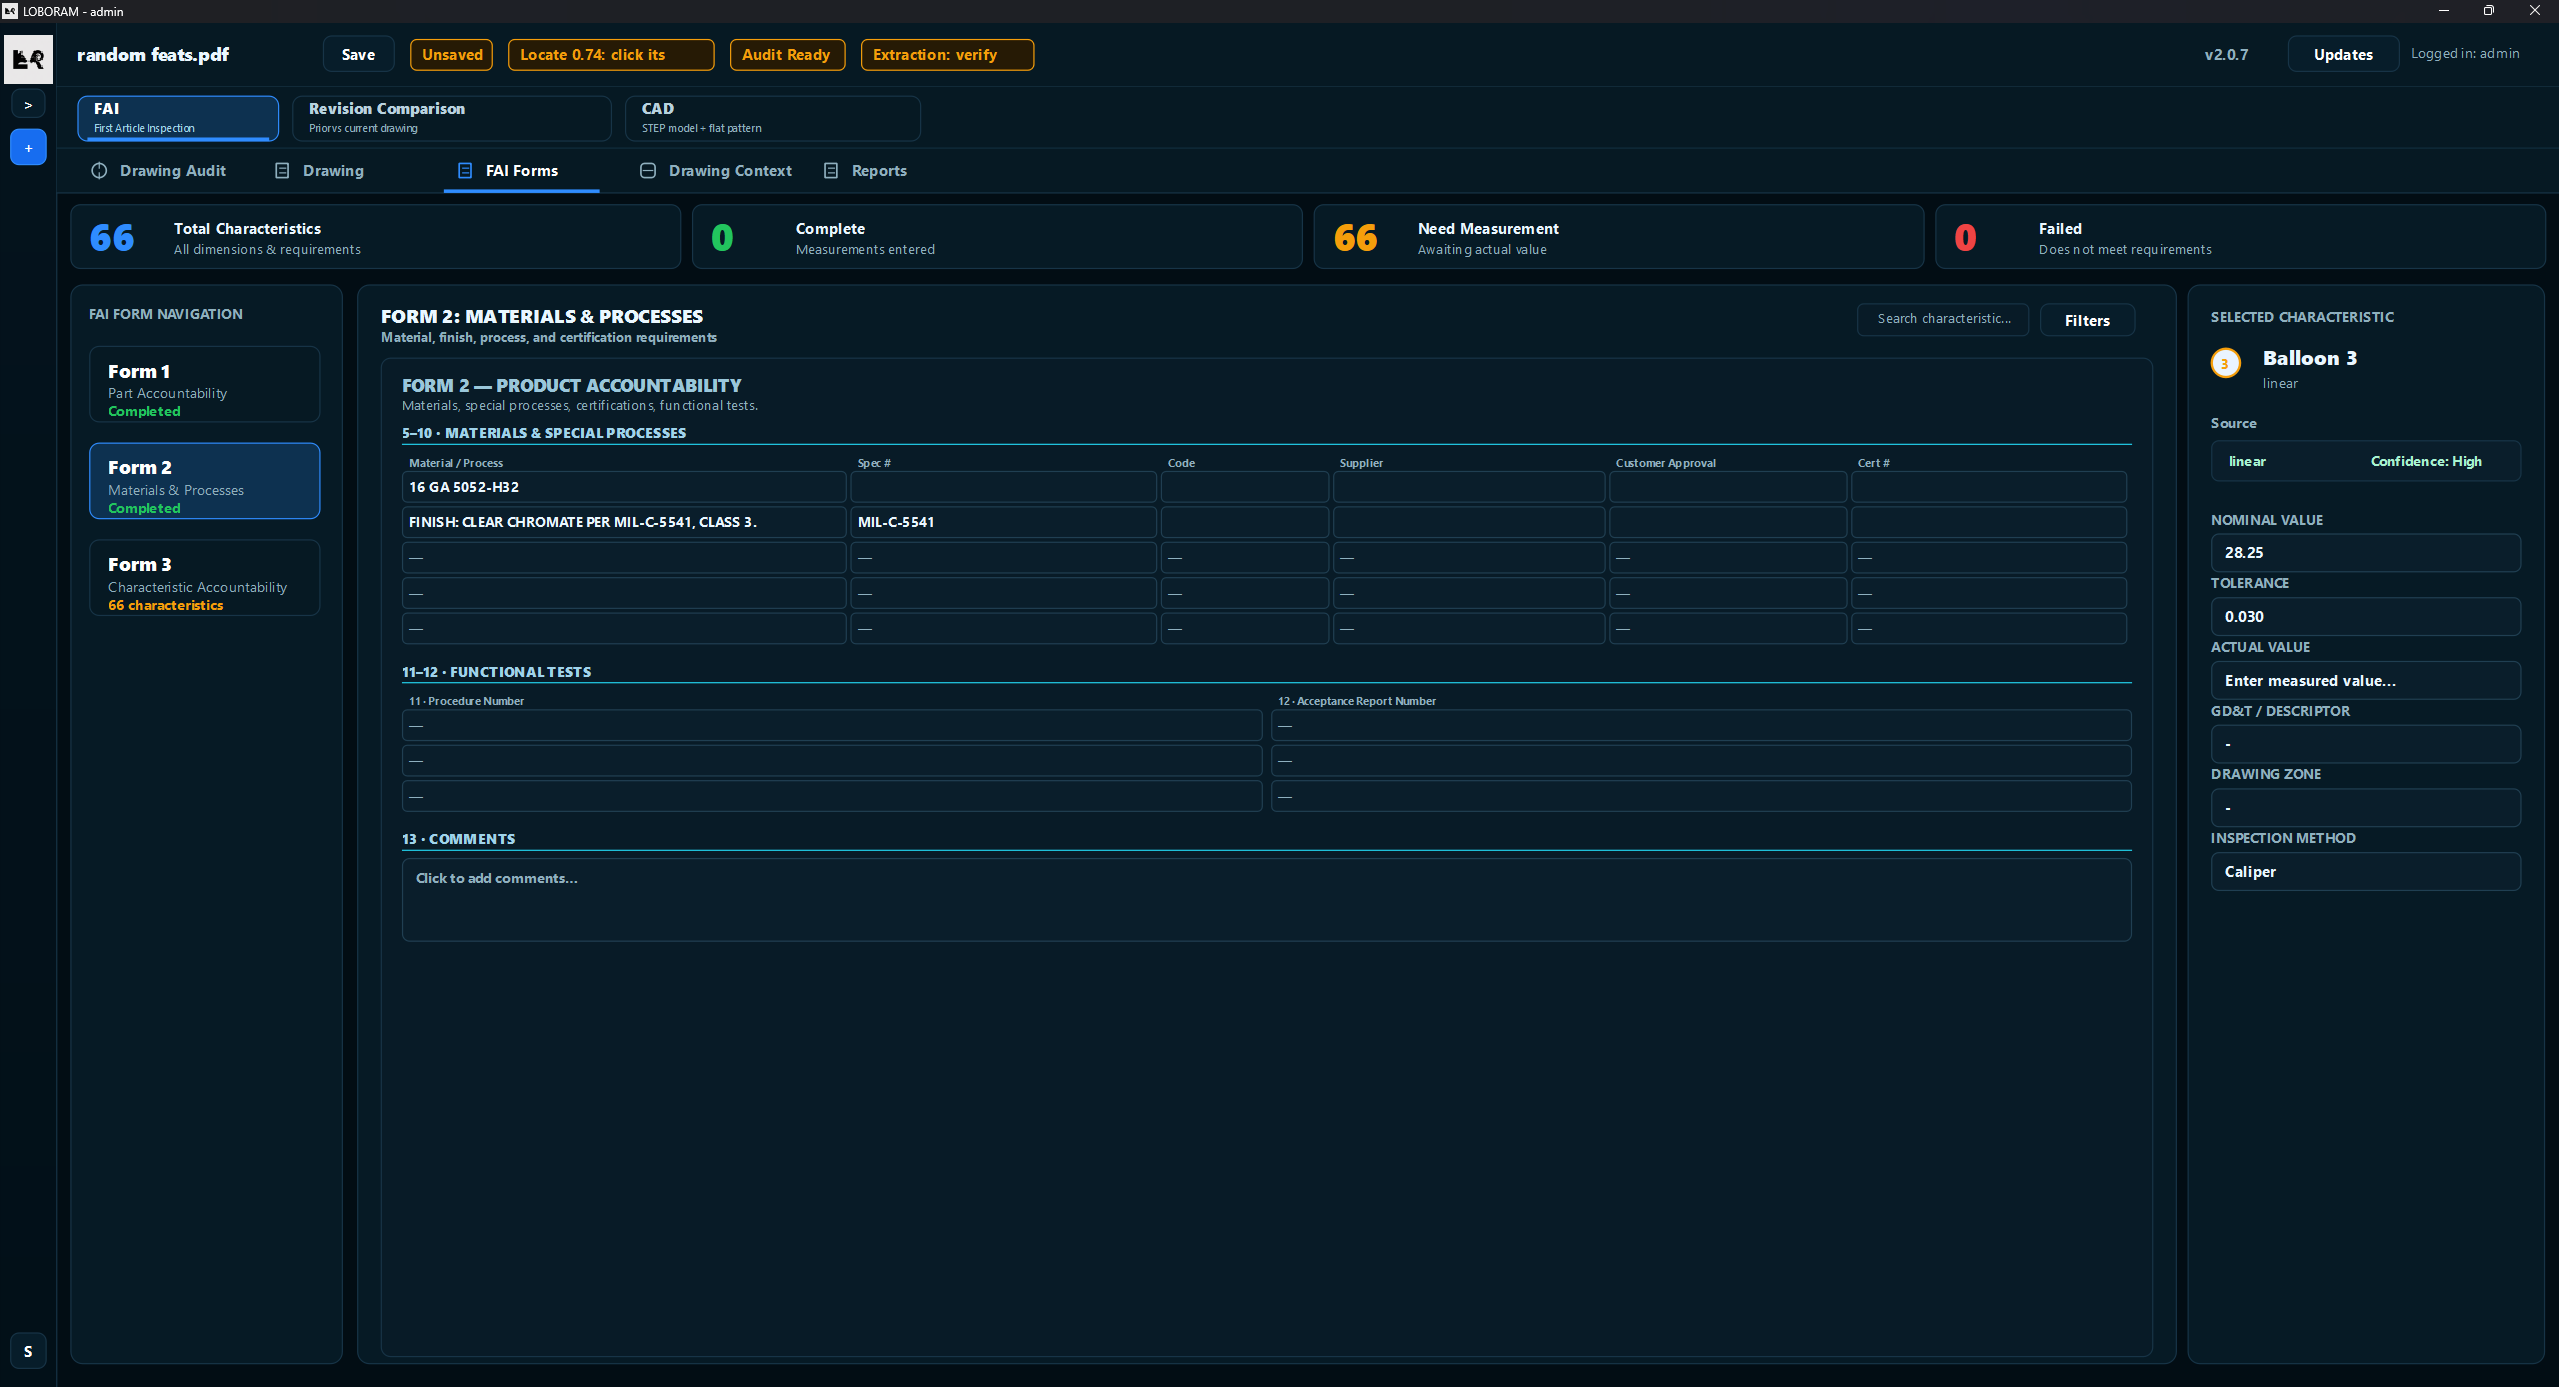
Task: Open the S button at sidebar bottom
Action: click(x=28, y=1351)
